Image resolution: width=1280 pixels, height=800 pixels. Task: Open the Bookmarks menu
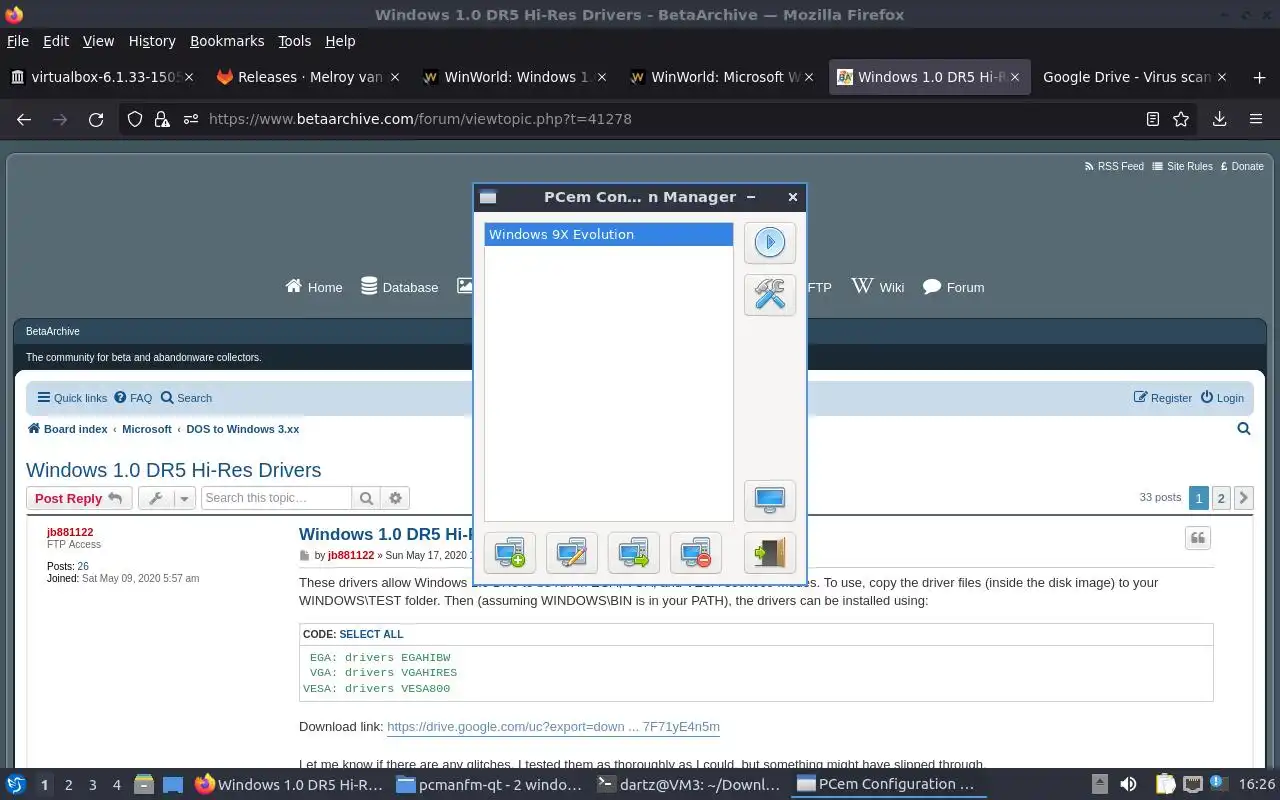227,41
